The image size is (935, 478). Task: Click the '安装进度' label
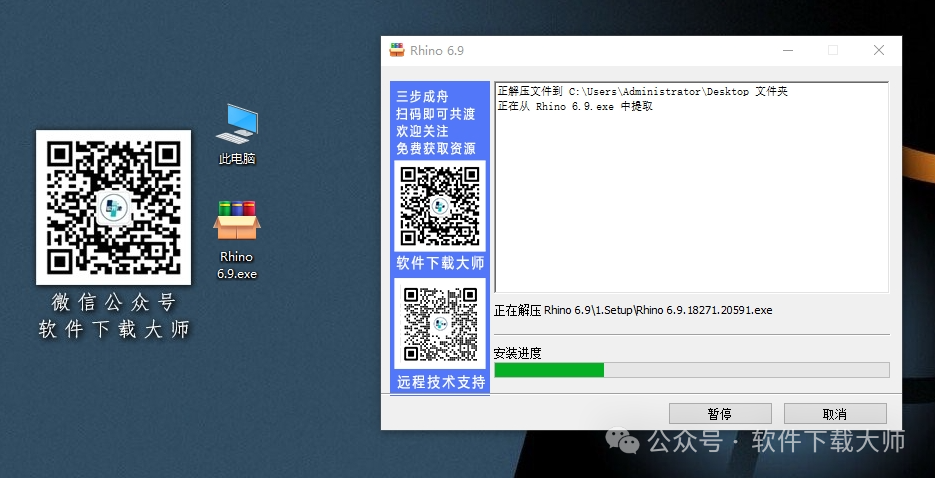click(x=518, y=353)
